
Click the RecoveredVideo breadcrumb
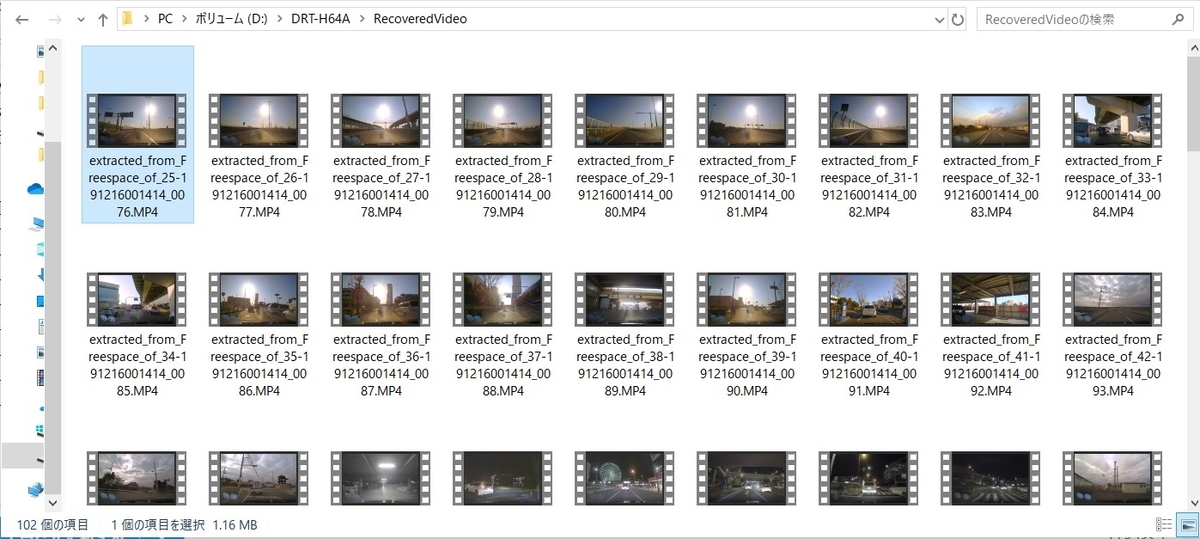pyautogui.click(x=419, y=19)
